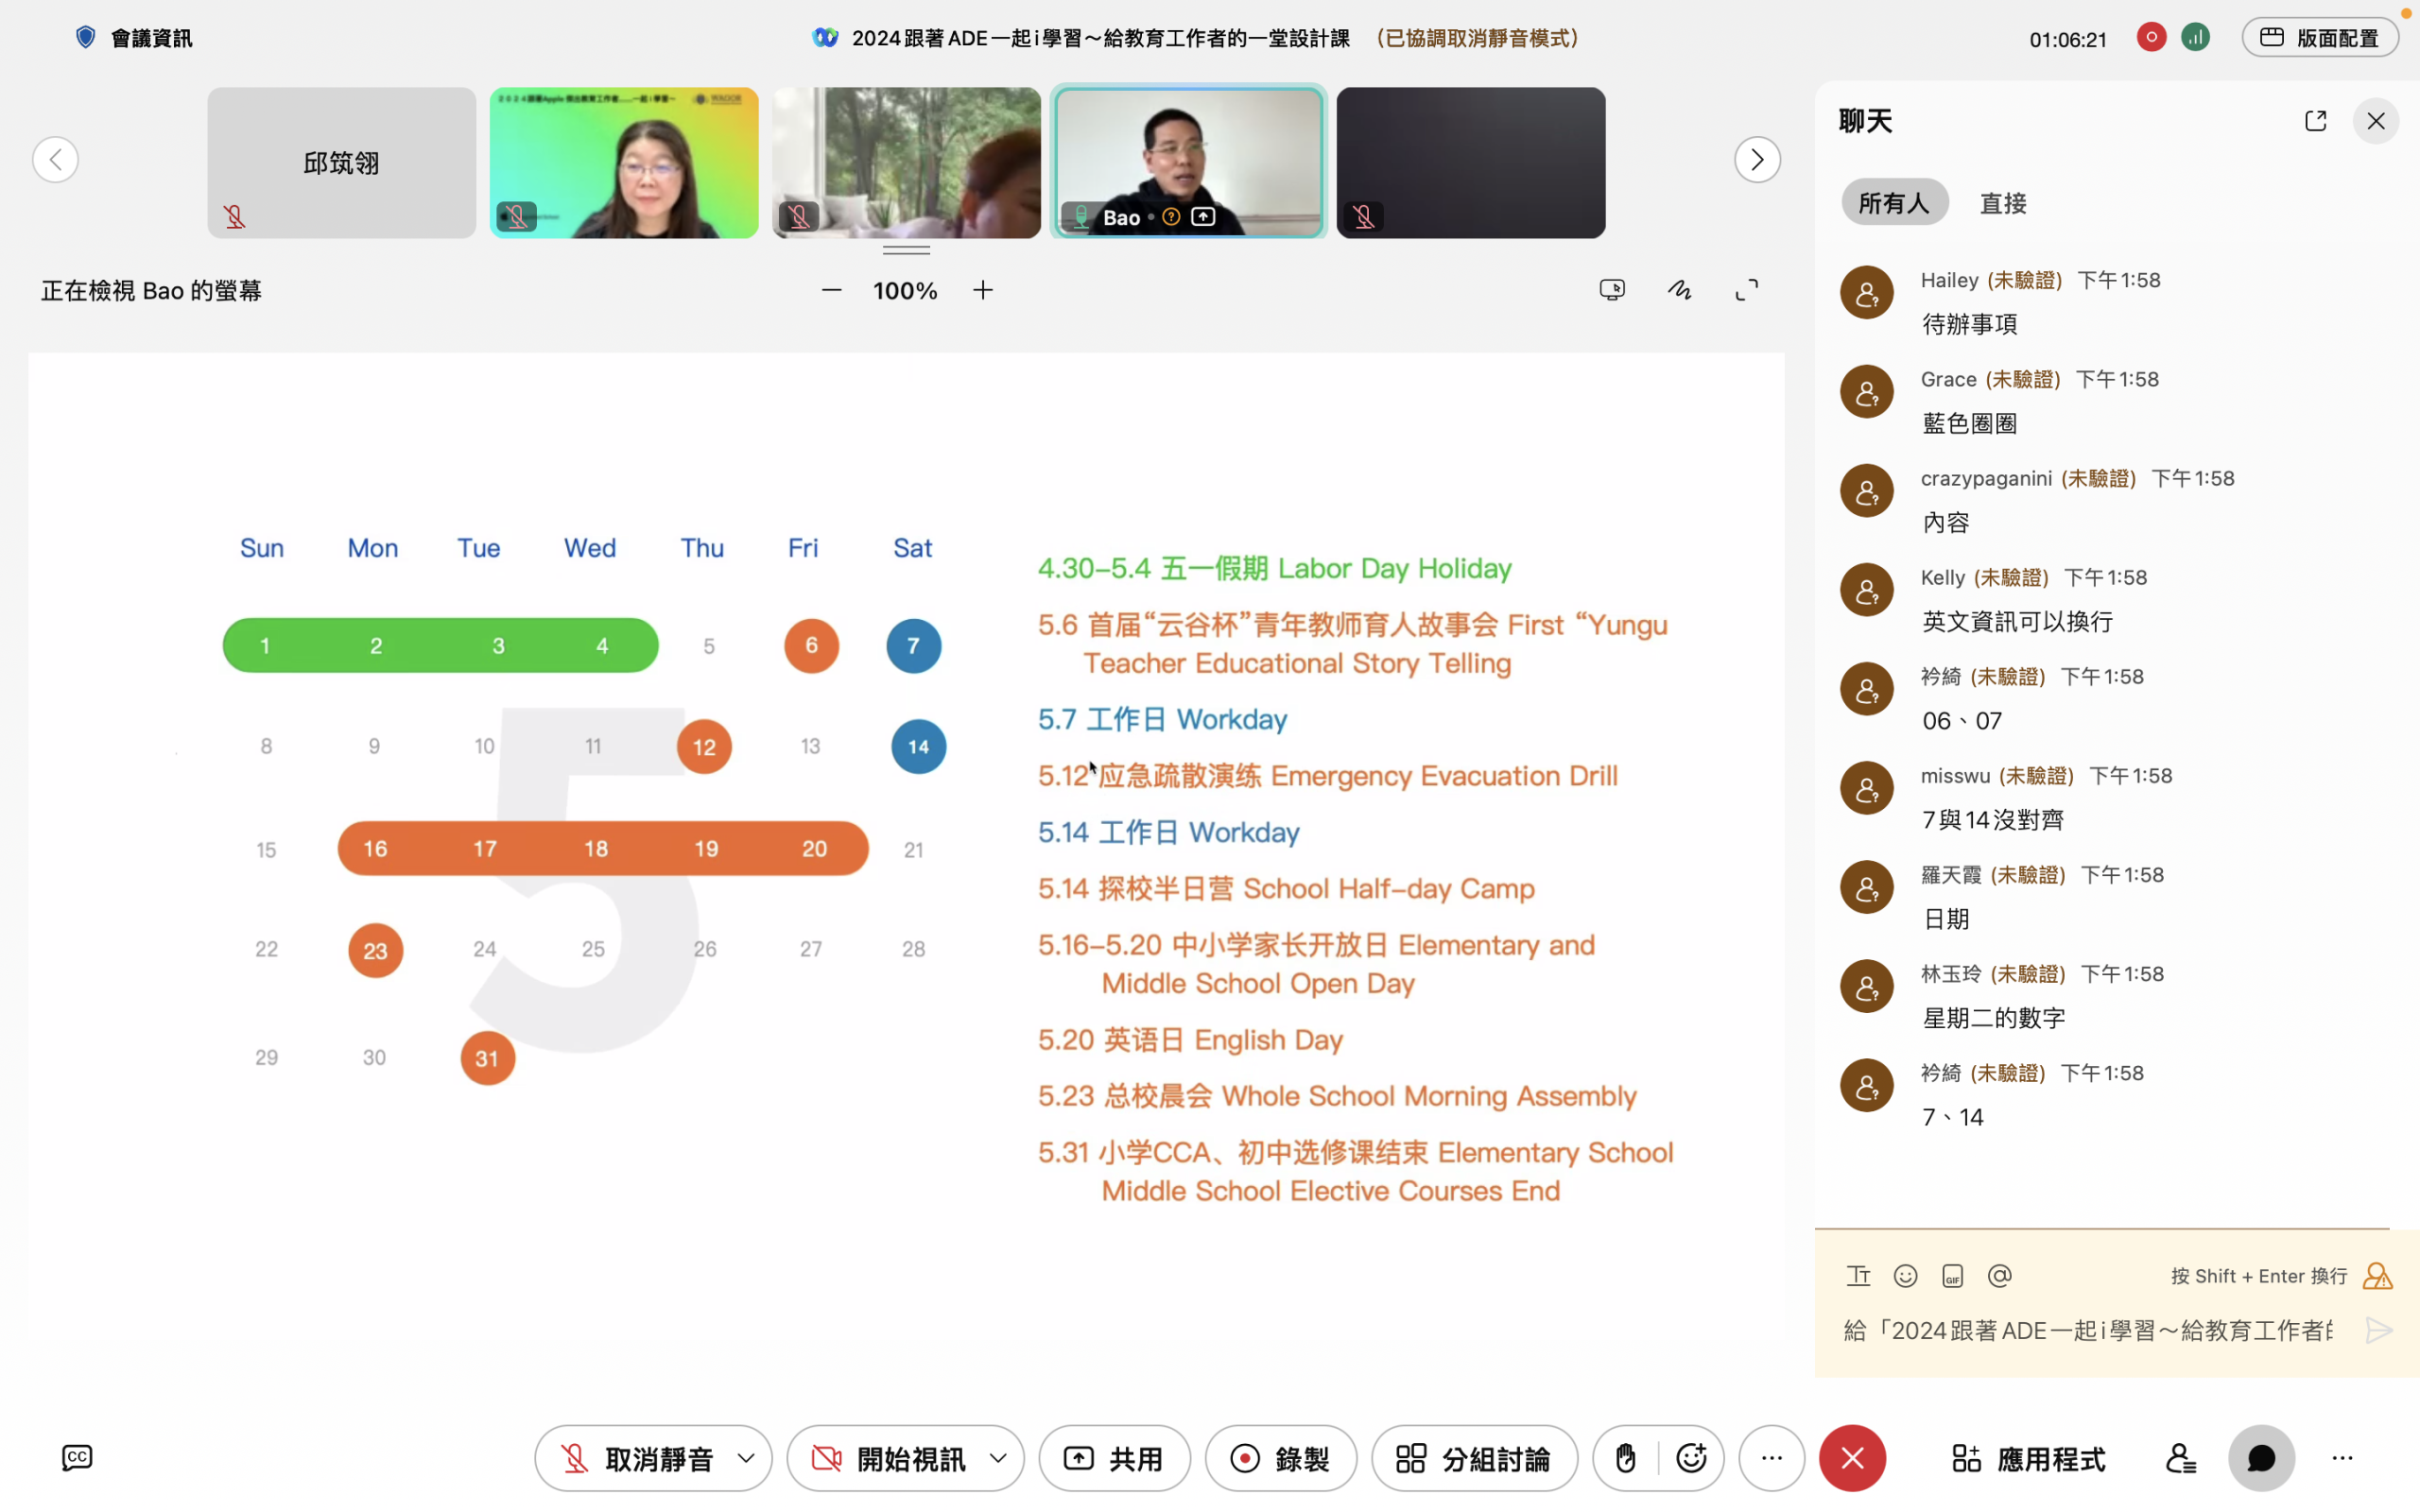Screen dimensions: 2420x1512
Task: Click the 共用 share button
Action: pyautogui.click(x=1114, y=1458)
